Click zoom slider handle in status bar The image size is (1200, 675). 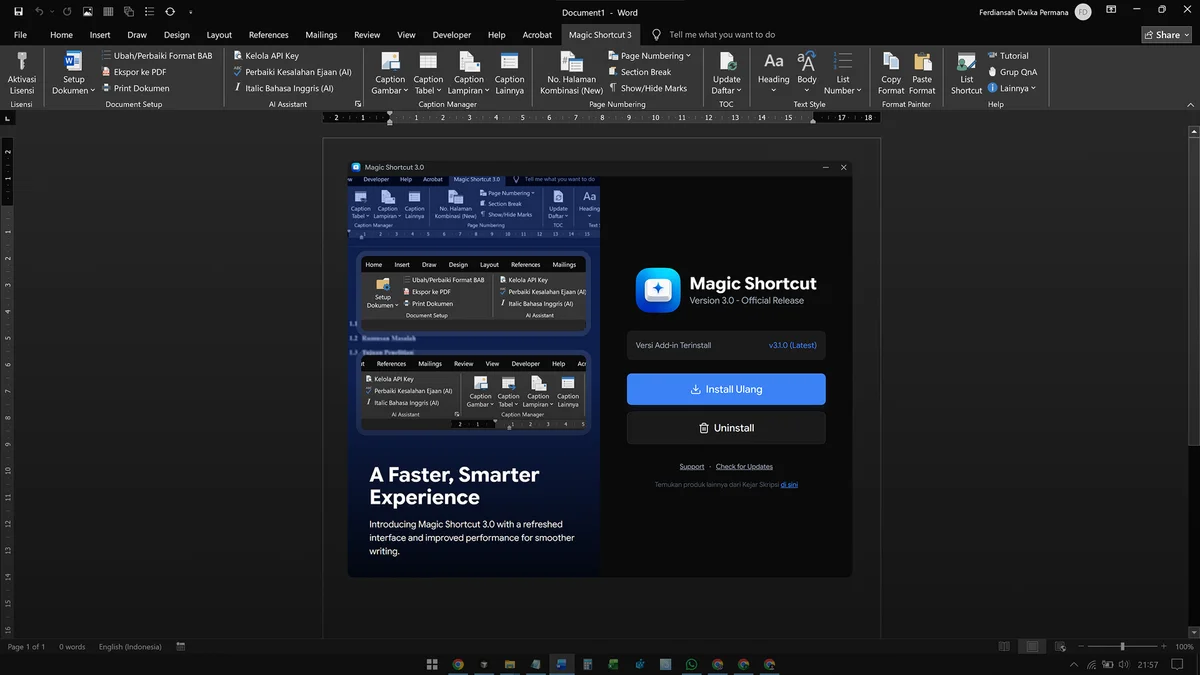(x=1122, y=647)
